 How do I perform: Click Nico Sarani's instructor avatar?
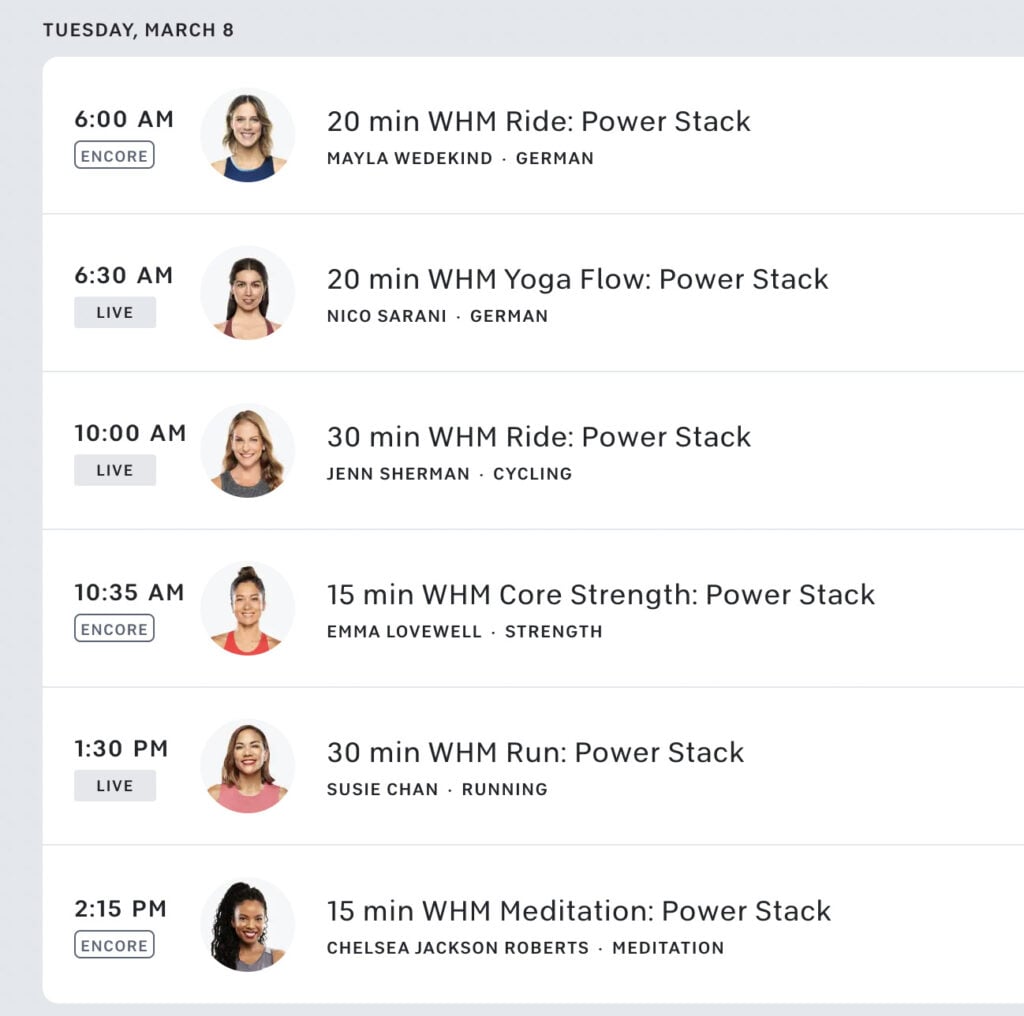[x=248, y=293]
